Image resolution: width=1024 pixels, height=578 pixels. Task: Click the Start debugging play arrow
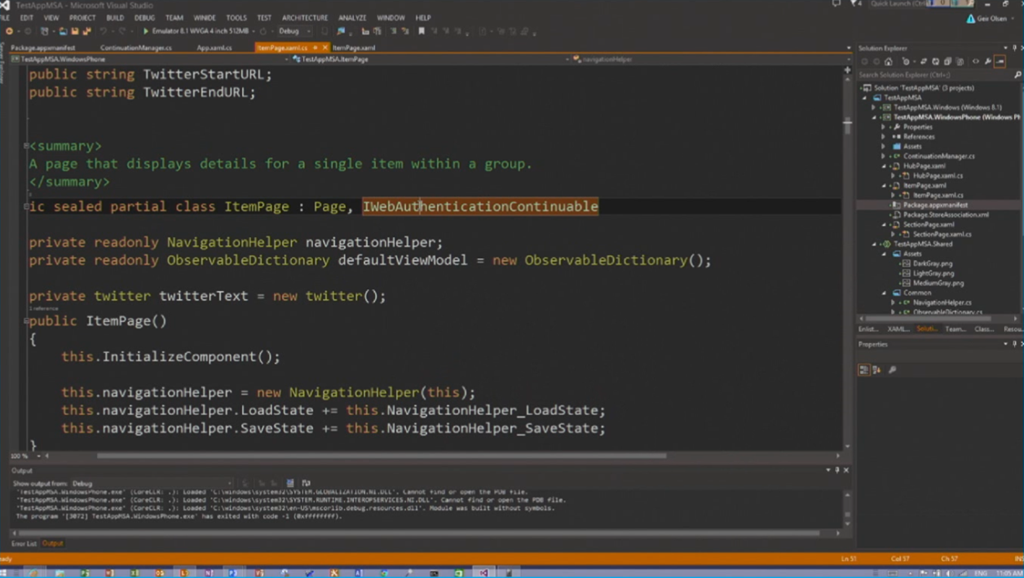click(x=146, y=31)
